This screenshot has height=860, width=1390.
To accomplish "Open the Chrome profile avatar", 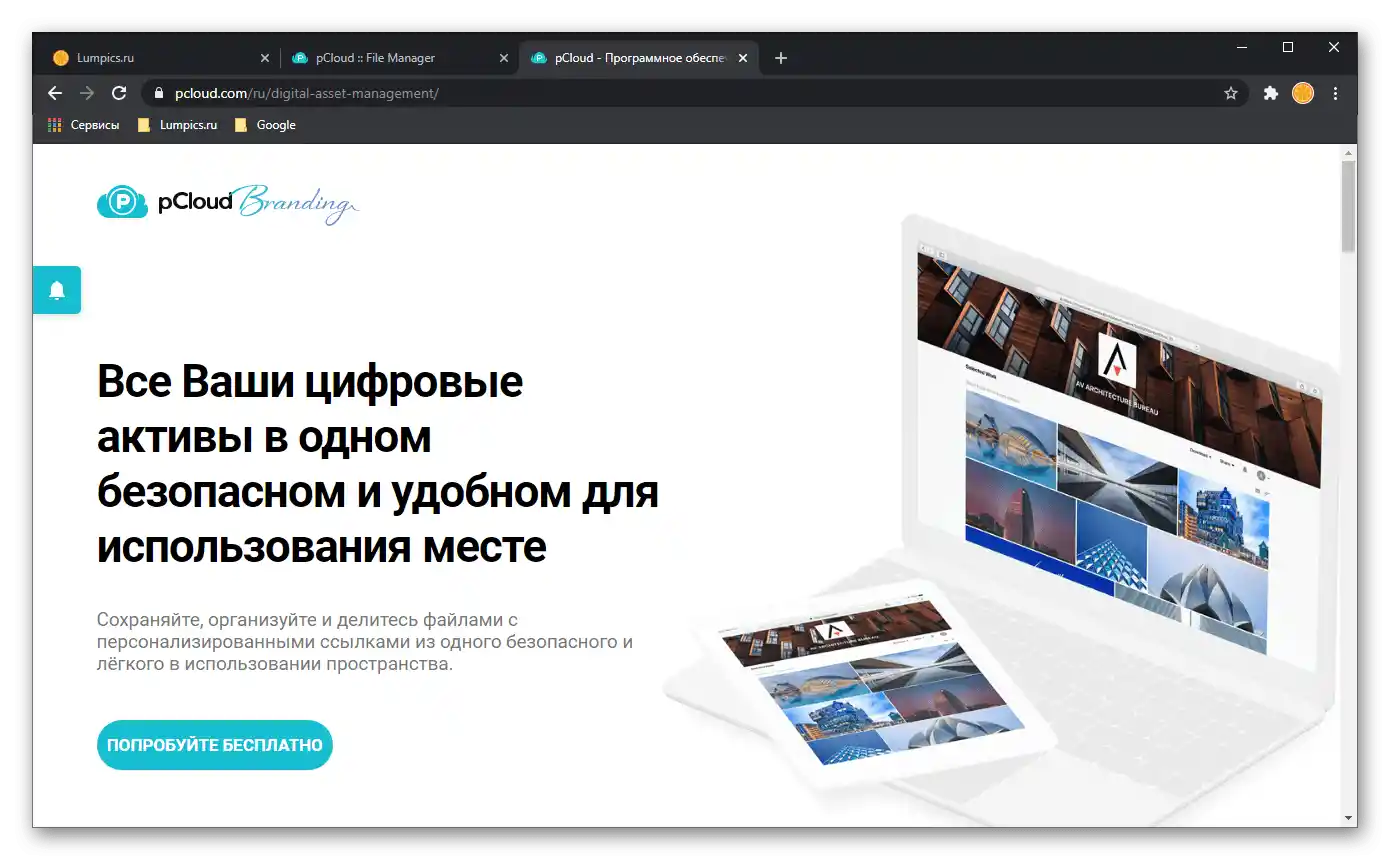I will click(1302, 93).
